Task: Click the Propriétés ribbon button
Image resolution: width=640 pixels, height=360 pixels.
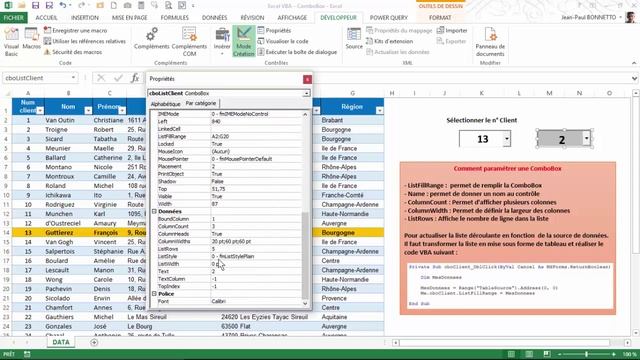Action: point(274,31)
